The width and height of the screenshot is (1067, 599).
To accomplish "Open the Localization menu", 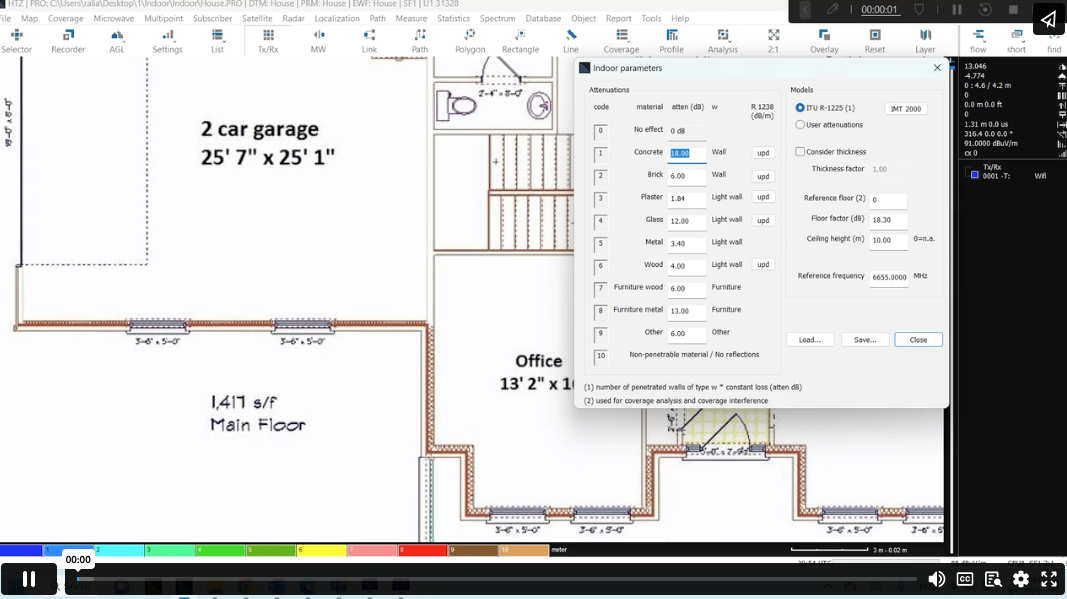I will pos(337,18).
